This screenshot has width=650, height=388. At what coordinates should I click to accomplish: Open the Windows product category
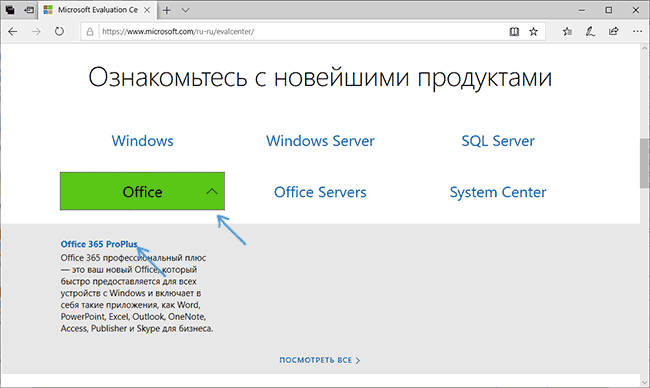tap(143, 141)
